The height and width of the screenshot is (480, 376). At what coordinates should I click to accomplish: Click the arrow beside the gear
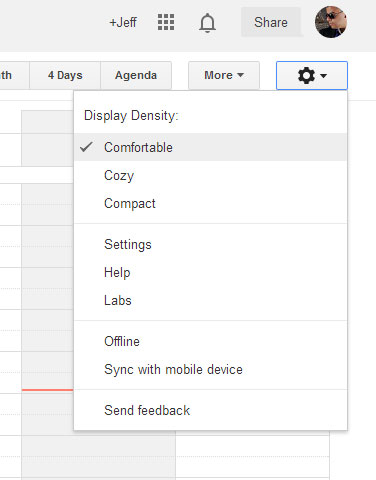pyautogui.click(x=323, y=76)
